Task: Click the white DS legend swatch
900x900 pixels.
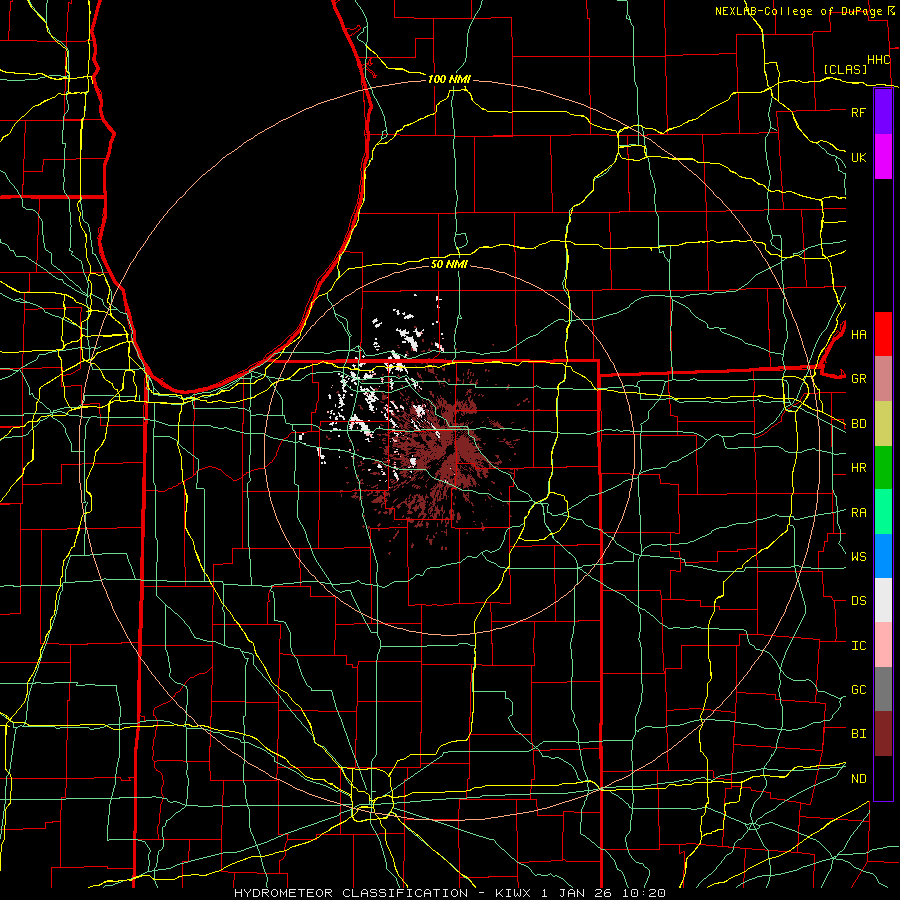Action: point(883,600)
